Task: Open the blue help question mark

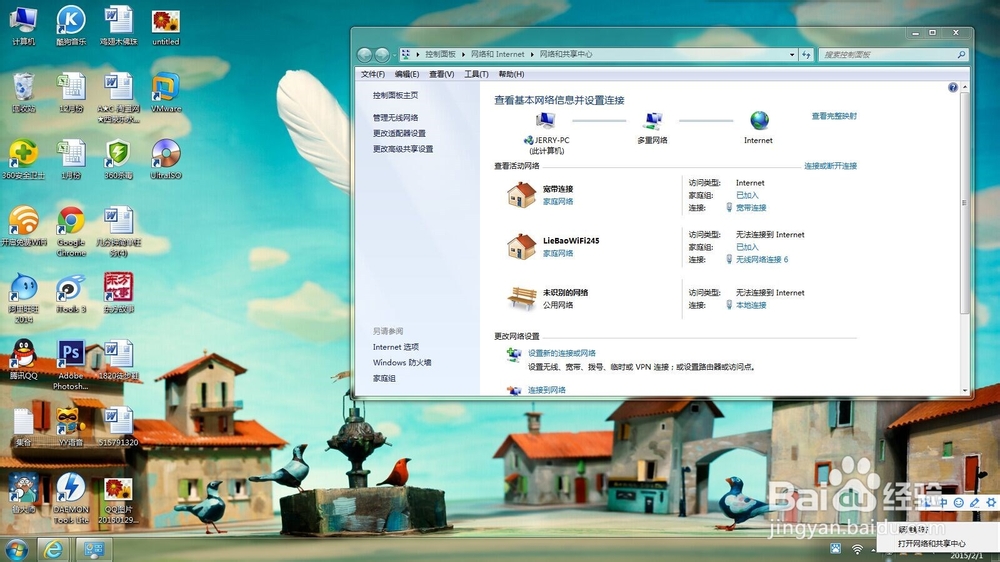Action: (x=953, y=87)
